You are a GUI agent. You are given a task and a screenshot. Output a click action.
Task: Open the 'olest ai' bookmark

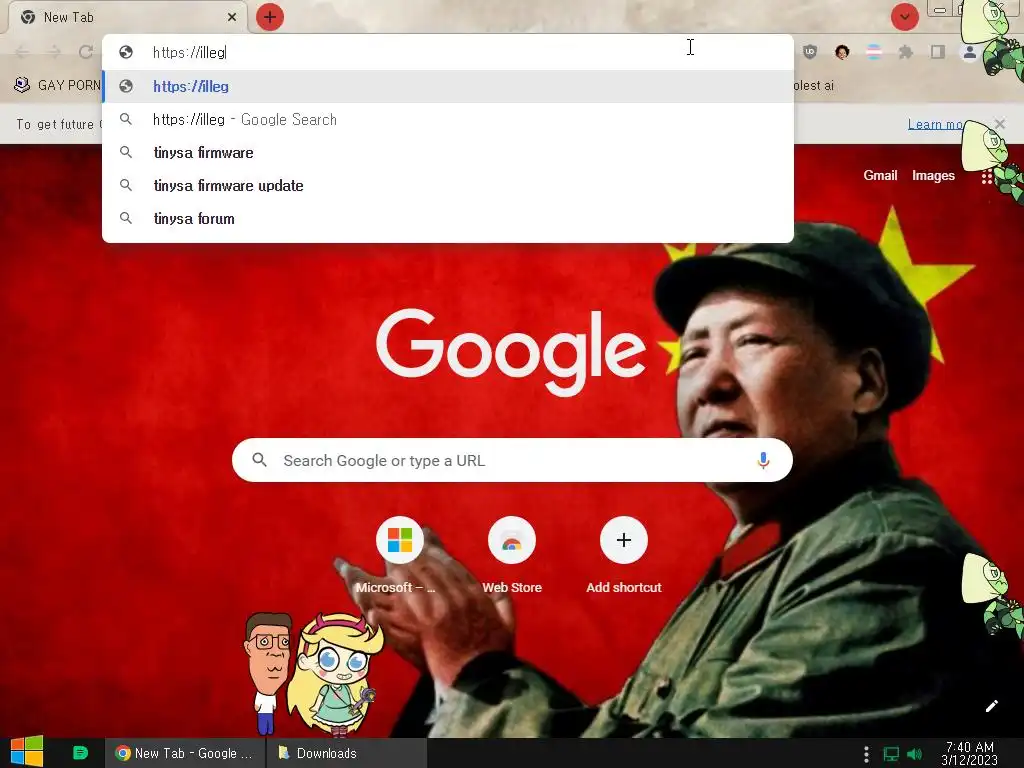[x=814, y=86]
